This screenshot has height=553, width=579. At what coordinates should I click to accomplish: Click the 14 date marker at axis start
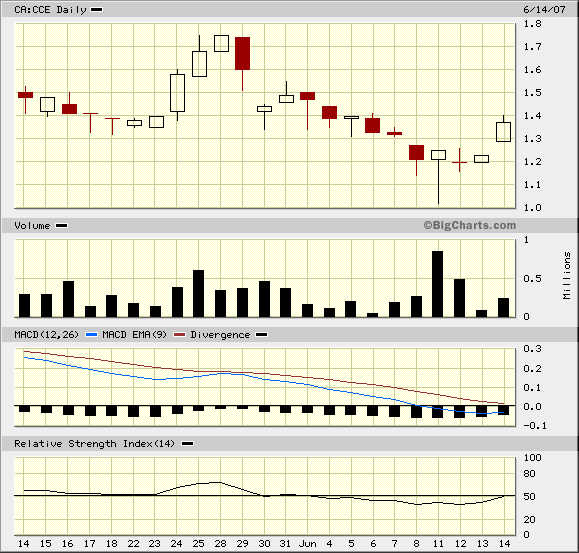point(24,543)
